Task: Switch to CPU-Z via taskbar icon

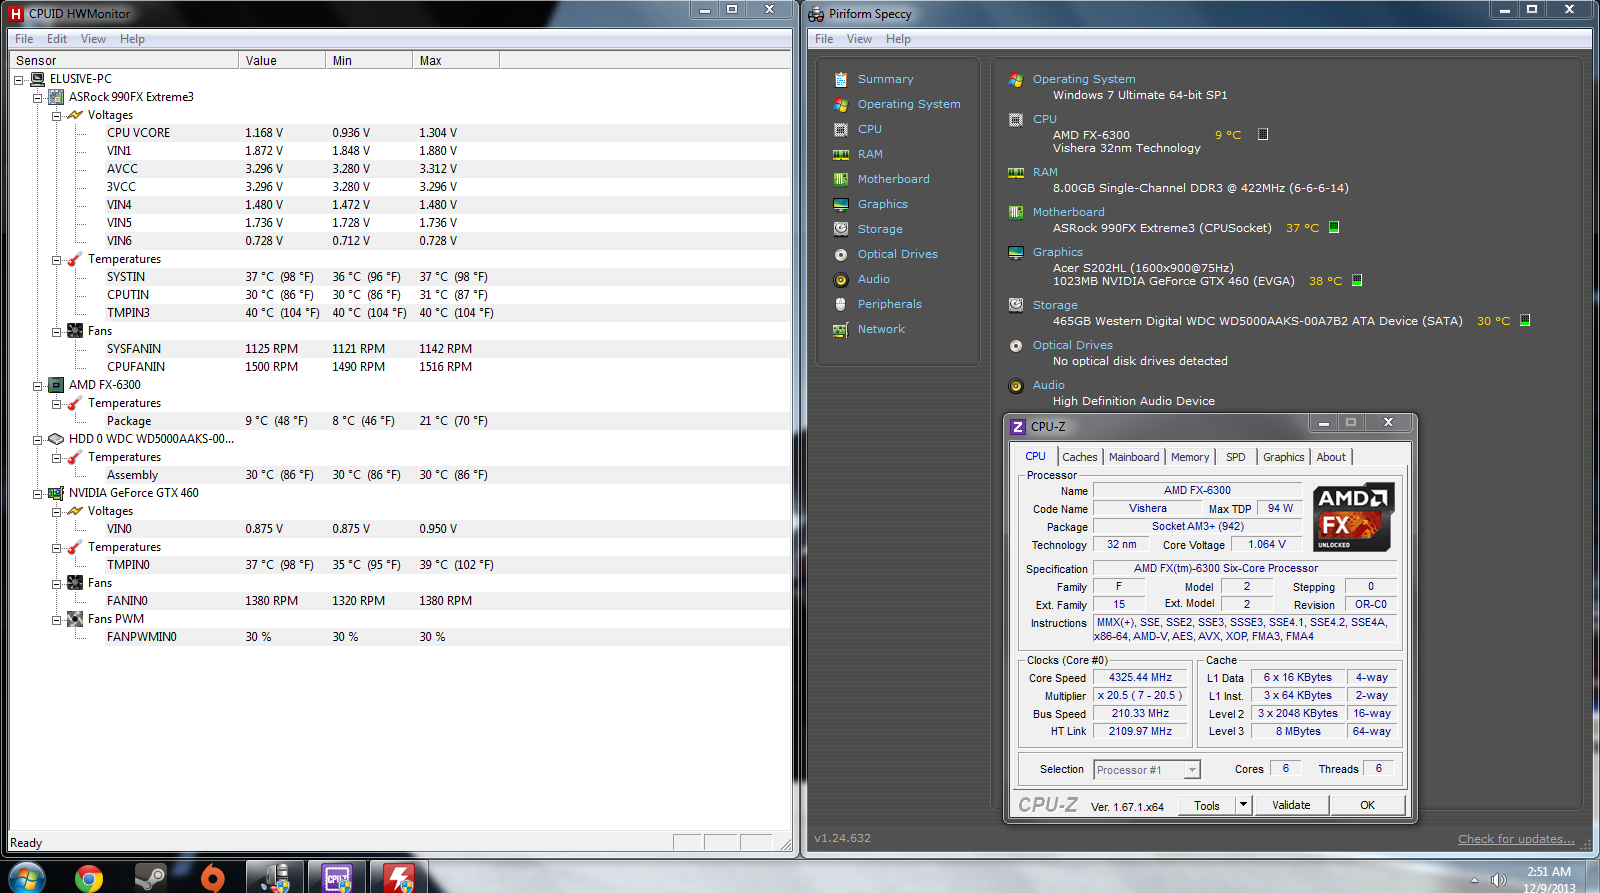Action: click(x=337, y=878)
